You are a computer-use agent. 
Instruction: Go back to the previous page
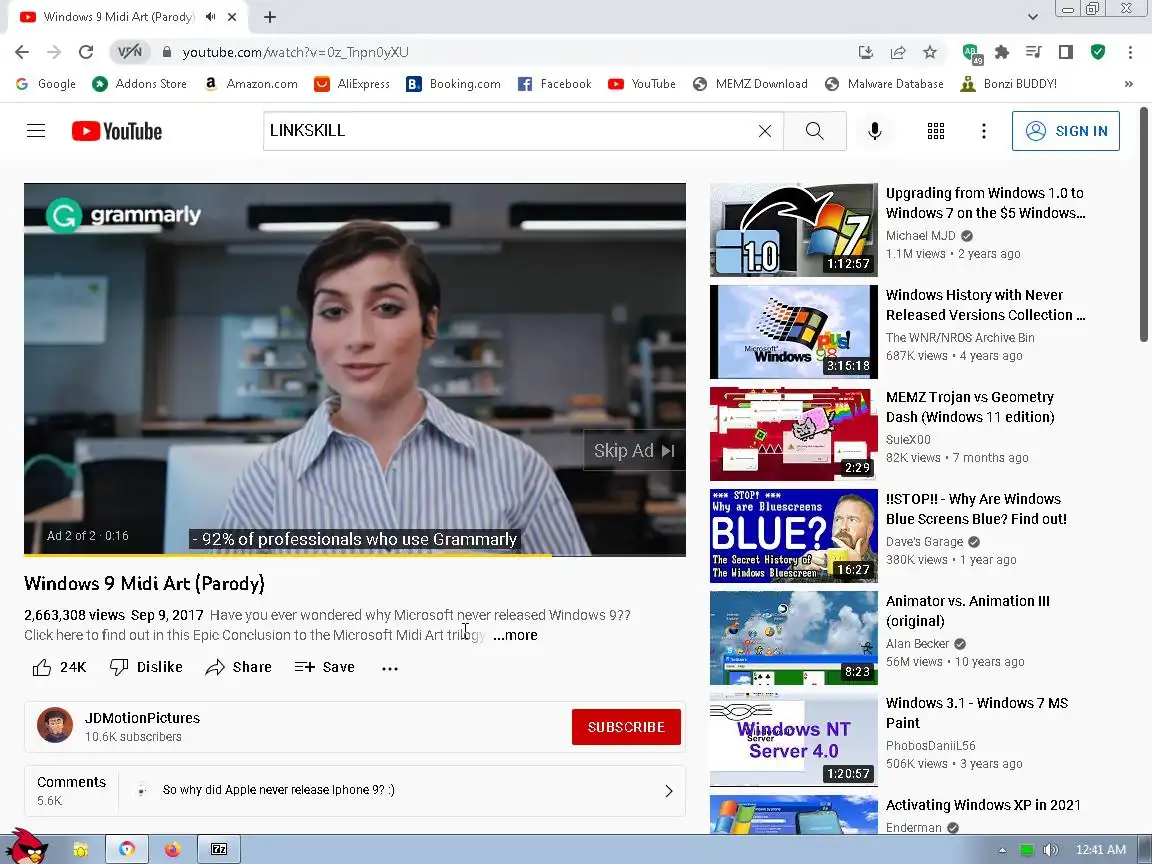pos(22,52)
